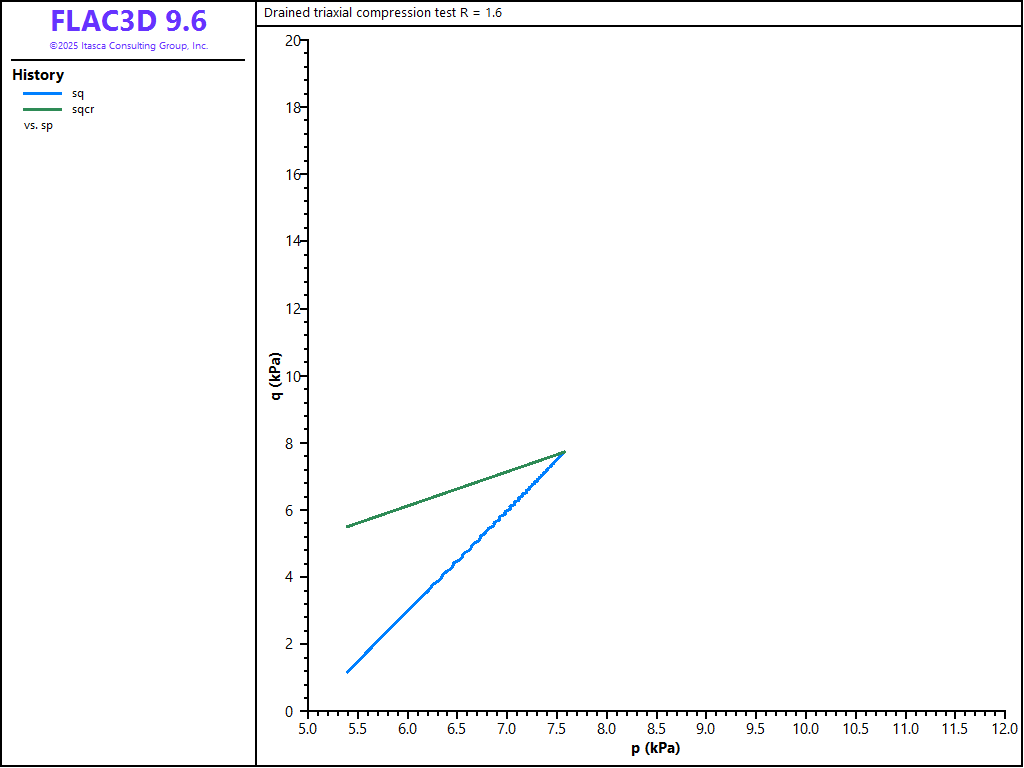The image size is (1024, 768).
Task: Click the 8.5 tick label on x-axis
Action: (656, 729)
